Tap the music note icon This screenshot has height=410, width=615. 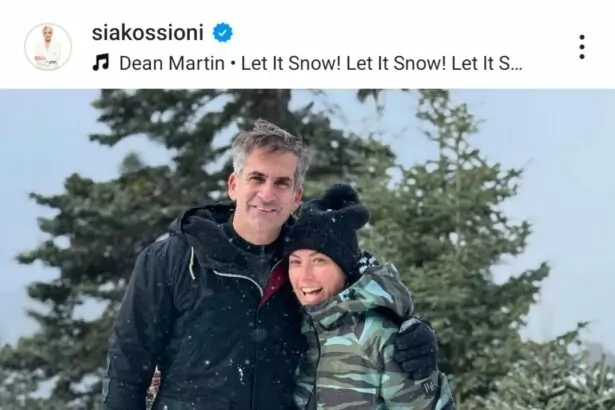[x=101, y=63]
